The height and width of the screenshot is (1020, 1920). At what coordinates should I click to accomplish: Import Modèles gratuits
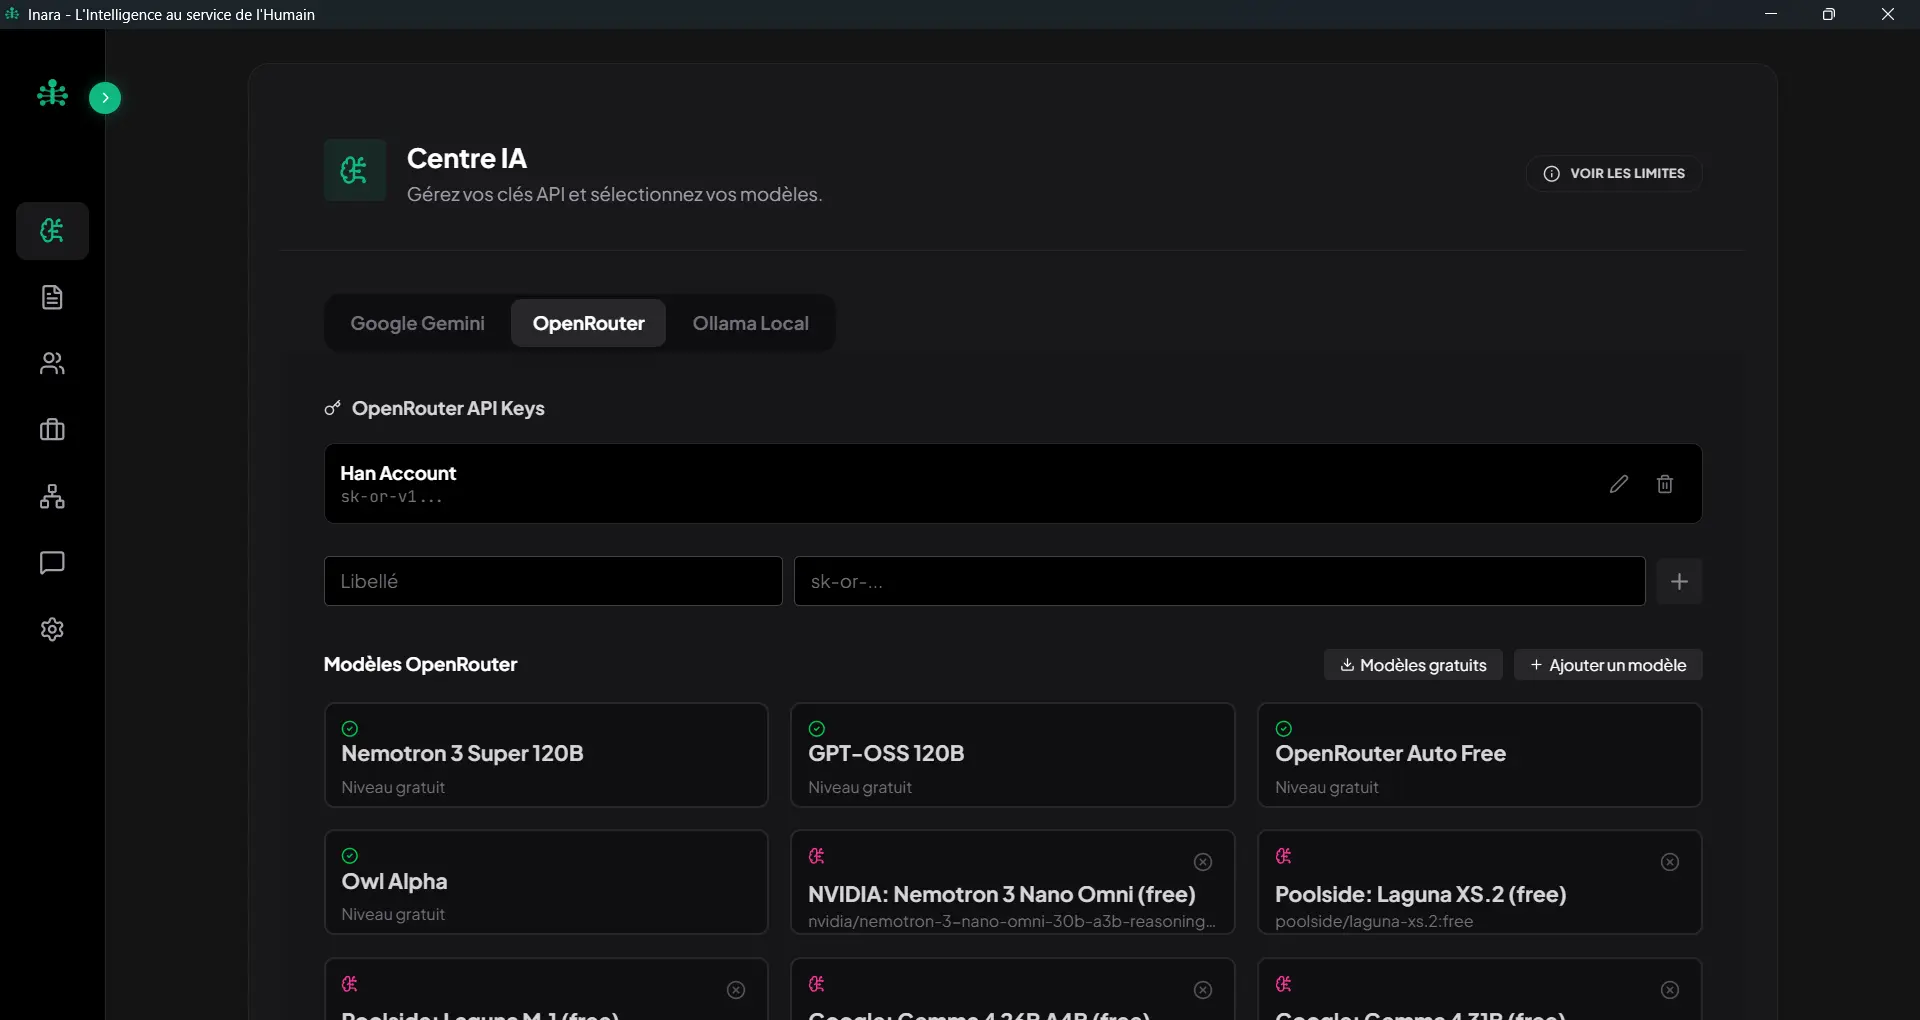1413,665
